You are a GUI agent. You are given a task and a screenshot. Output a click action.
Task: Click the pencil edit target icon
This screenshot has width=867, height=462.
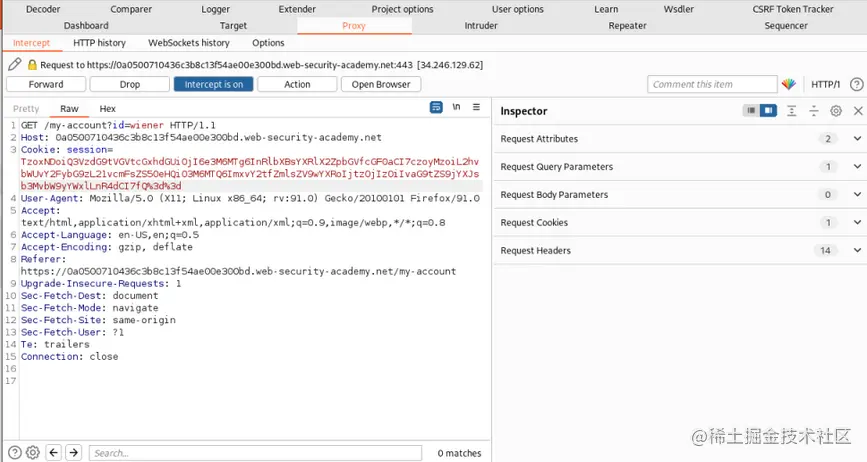(15, 65)
